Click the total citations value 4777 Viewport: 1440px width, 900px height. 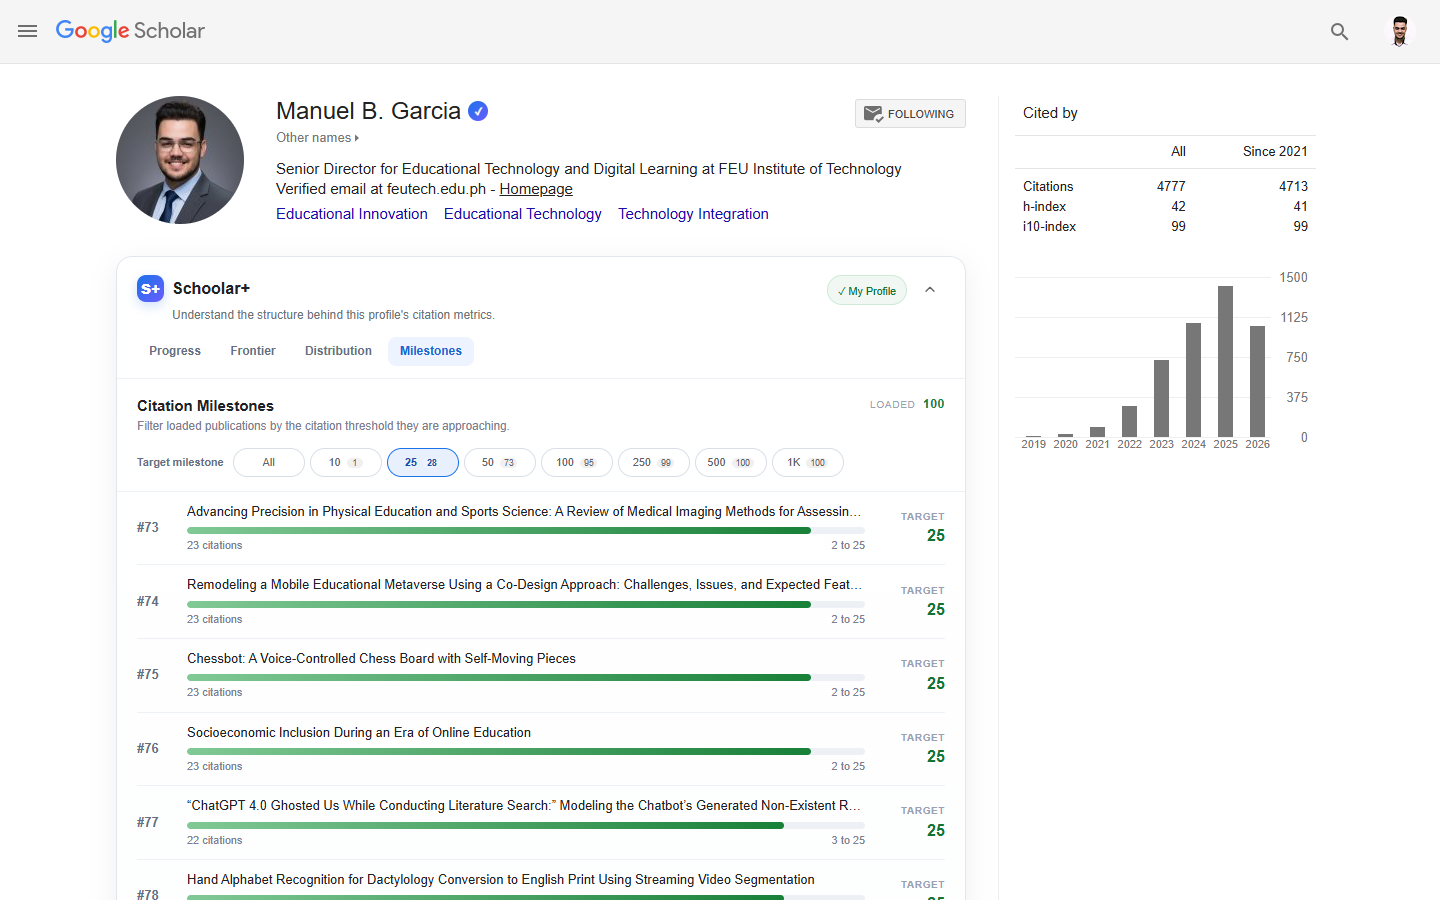(1171, 187)
